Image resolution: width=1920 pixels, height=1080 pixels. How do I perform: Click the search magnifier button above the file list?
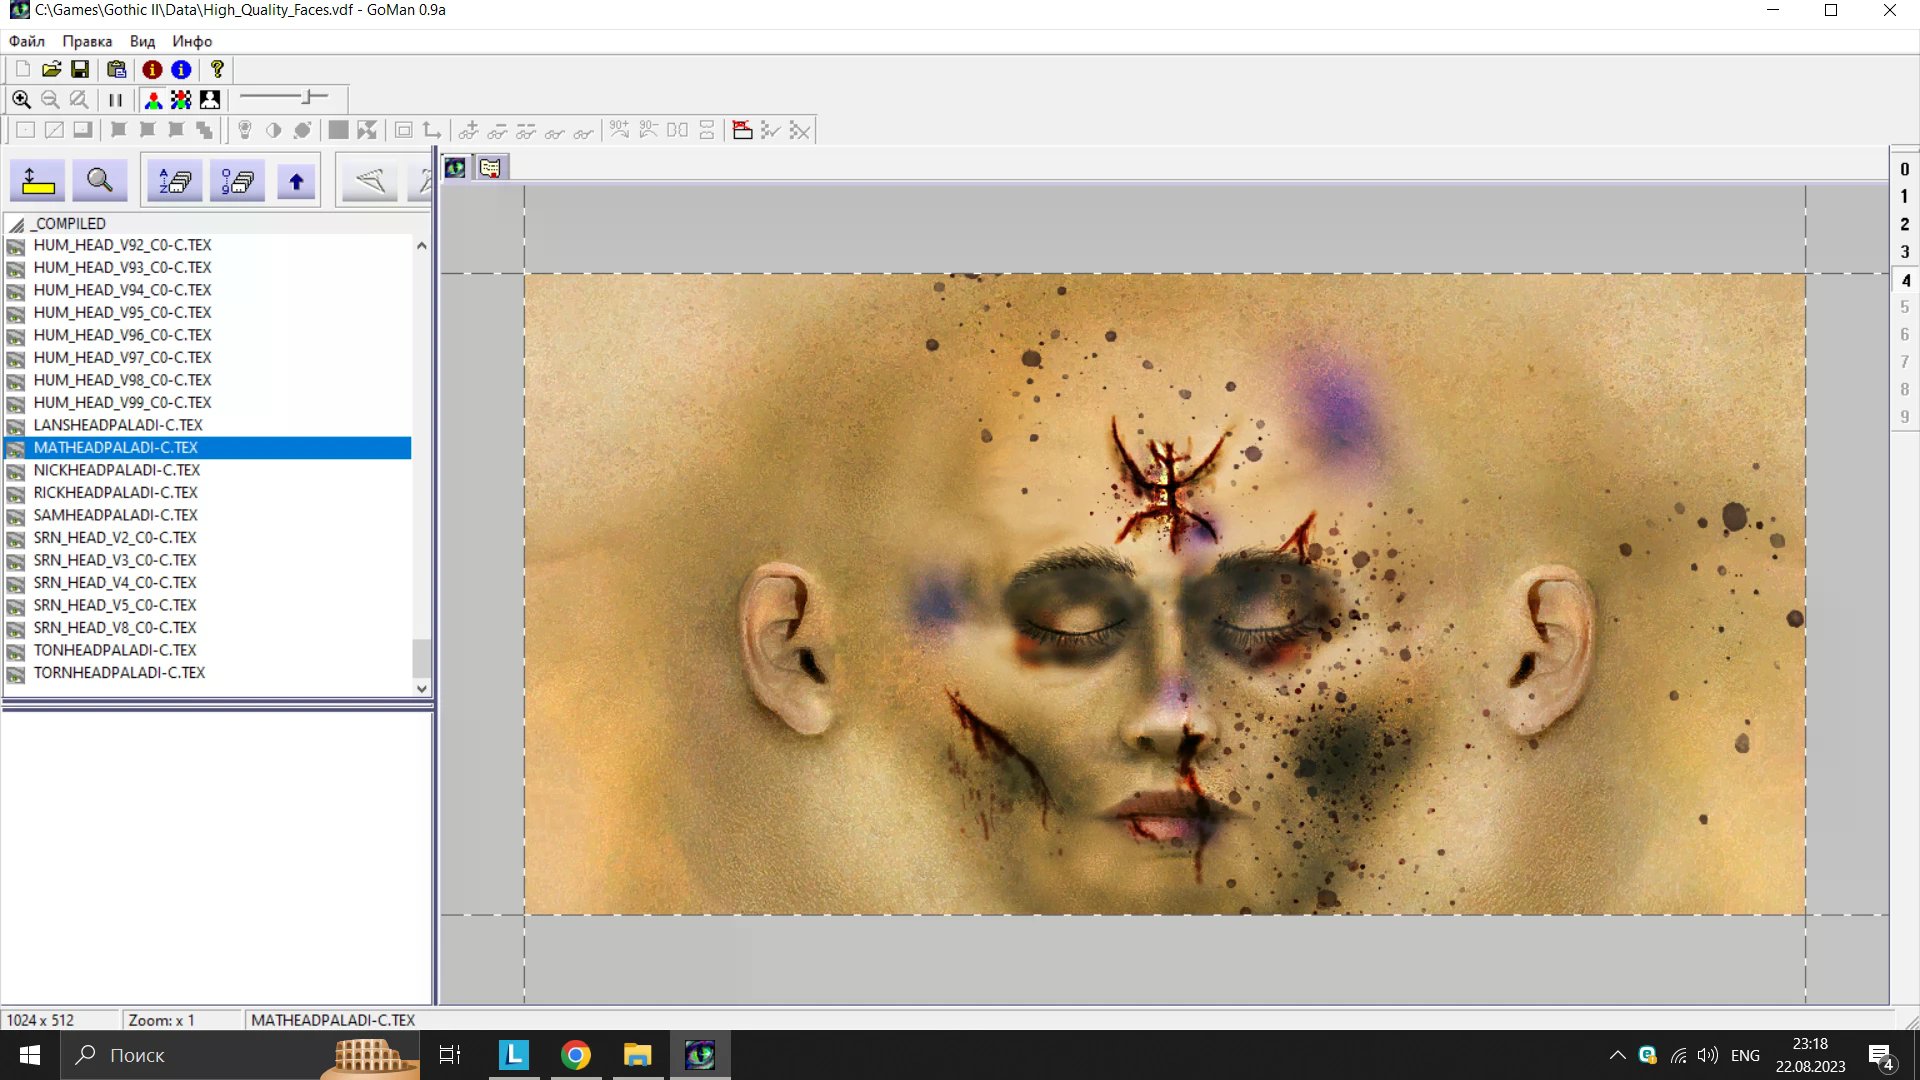99,181
